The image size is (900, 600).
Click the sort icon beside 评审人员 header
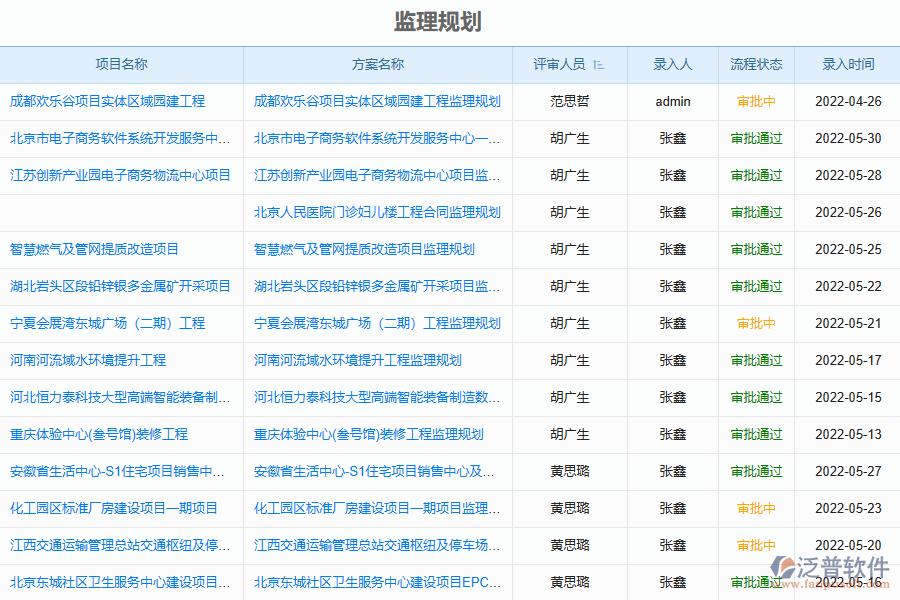point(599,65)
